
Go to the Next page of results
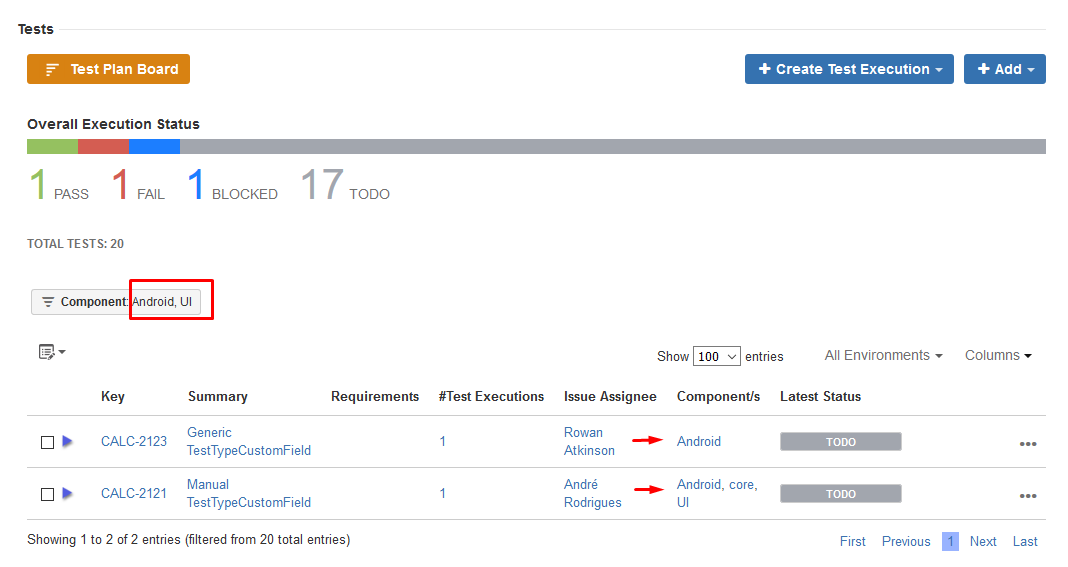983,541
